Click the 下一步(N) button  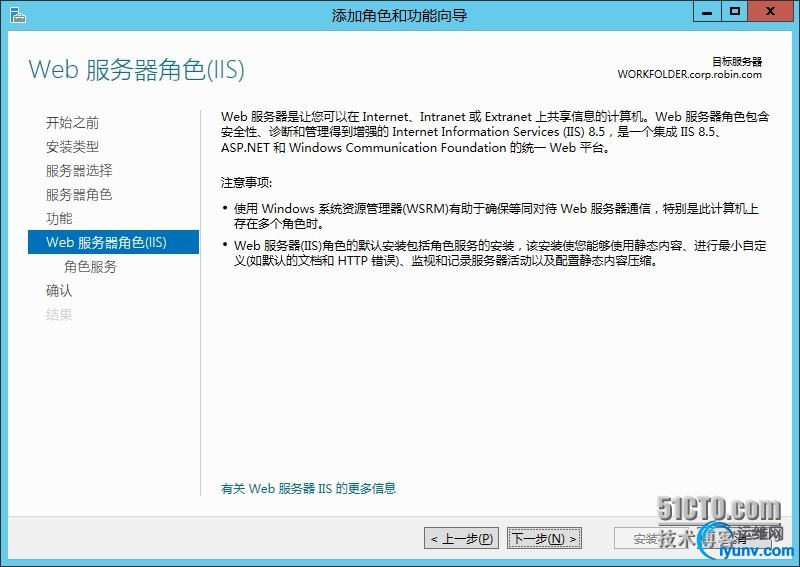point(544,538)
